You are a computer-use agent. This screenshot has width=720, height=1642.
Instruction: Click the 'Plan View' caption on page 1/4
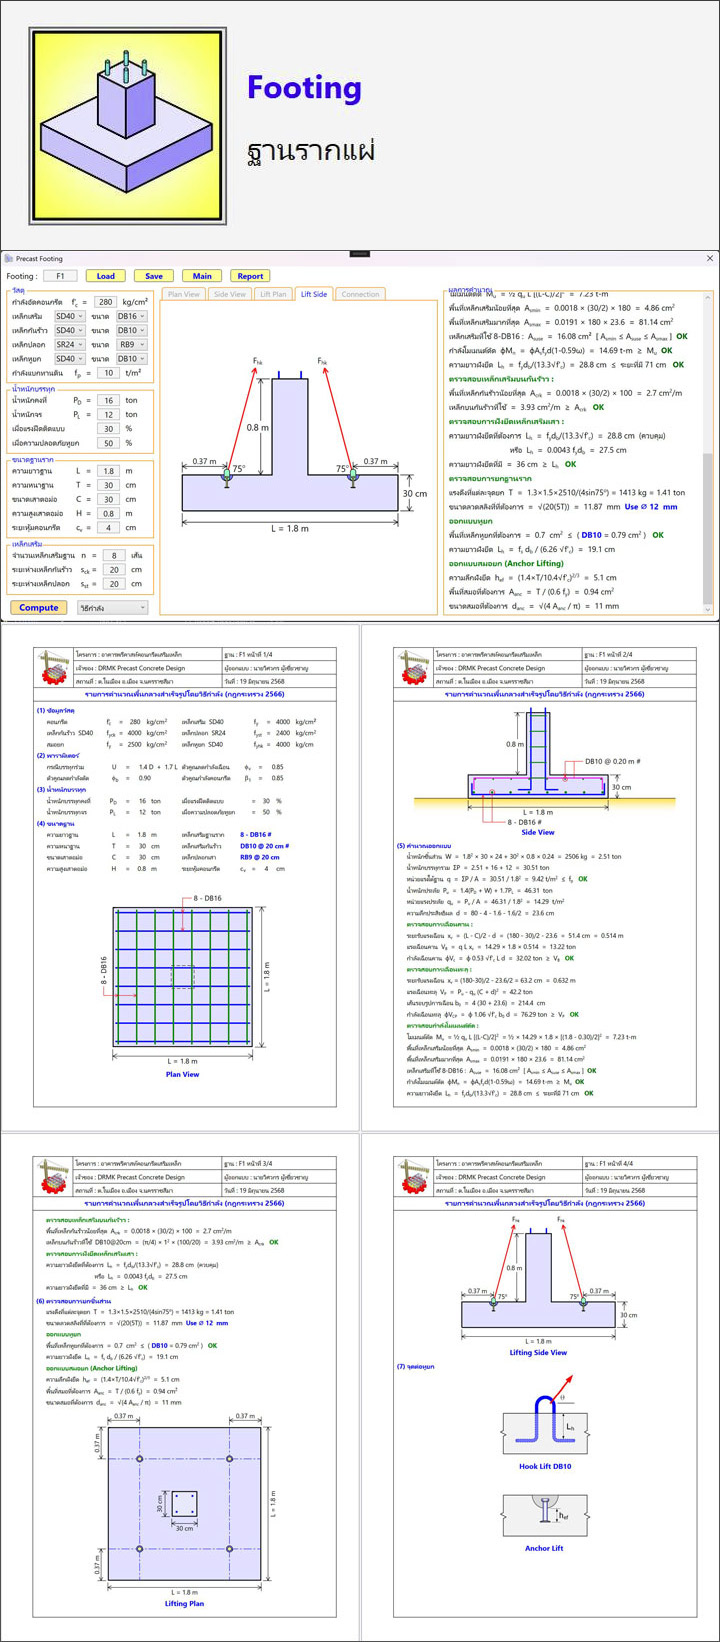(182, 1075)
